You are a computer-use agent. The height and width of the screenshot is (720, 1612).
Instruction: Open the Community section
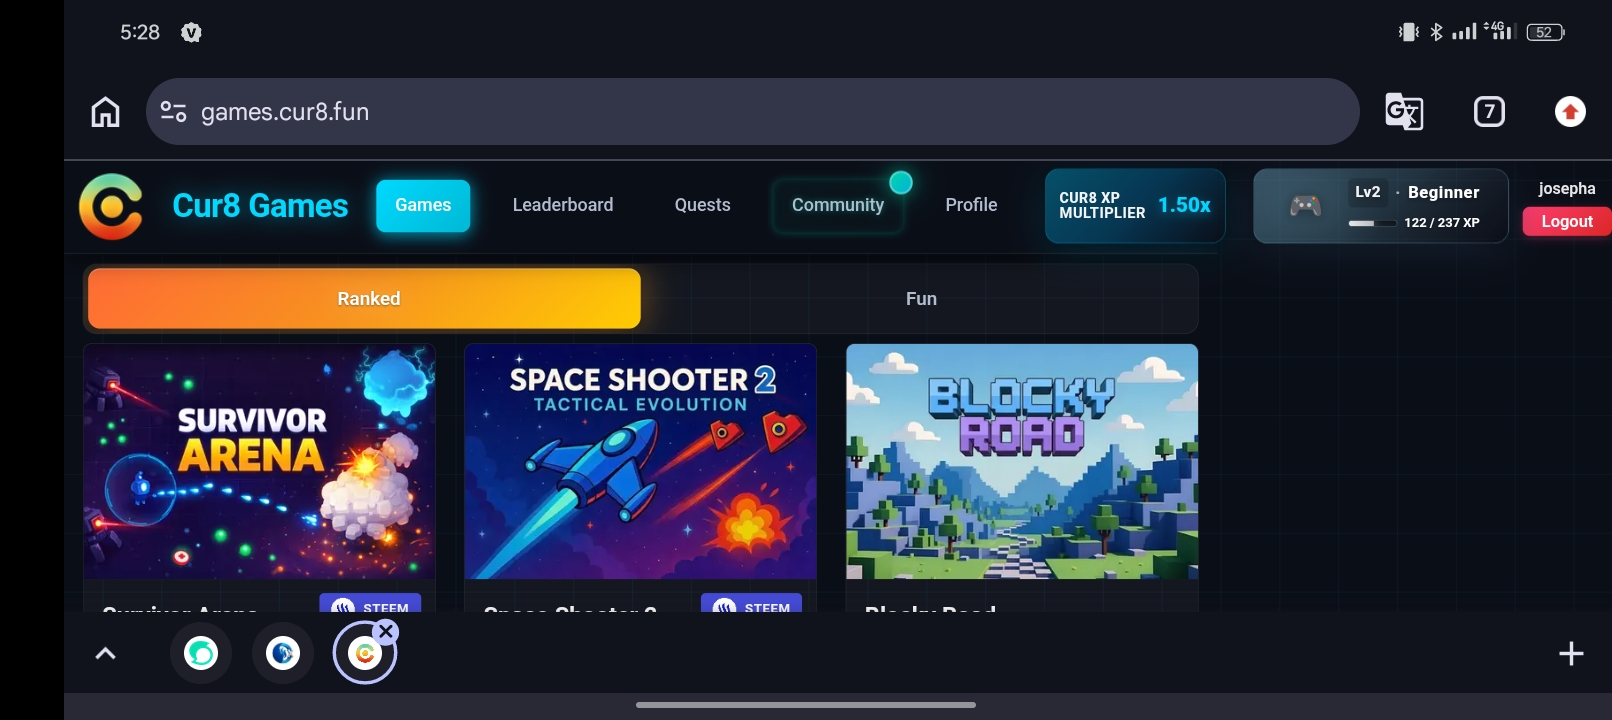point(838,205)
